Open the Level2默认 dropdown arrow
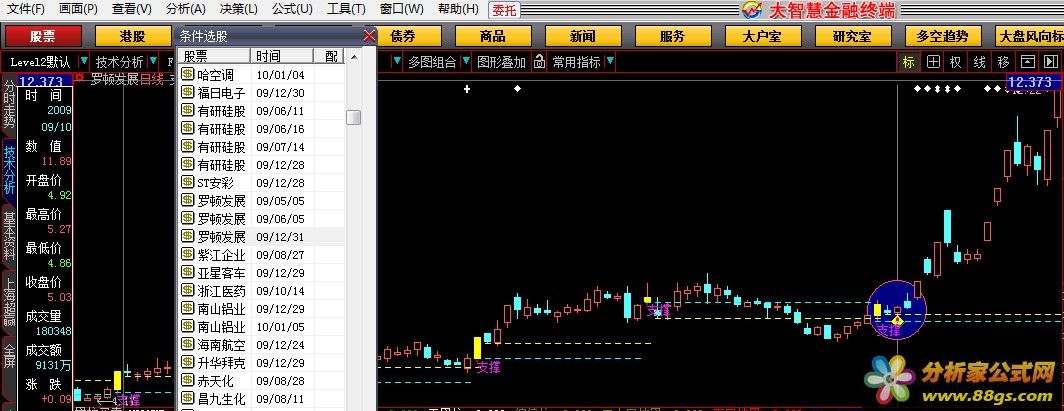The width and height of the screenshot is (1064, 411). coord(83,62)
